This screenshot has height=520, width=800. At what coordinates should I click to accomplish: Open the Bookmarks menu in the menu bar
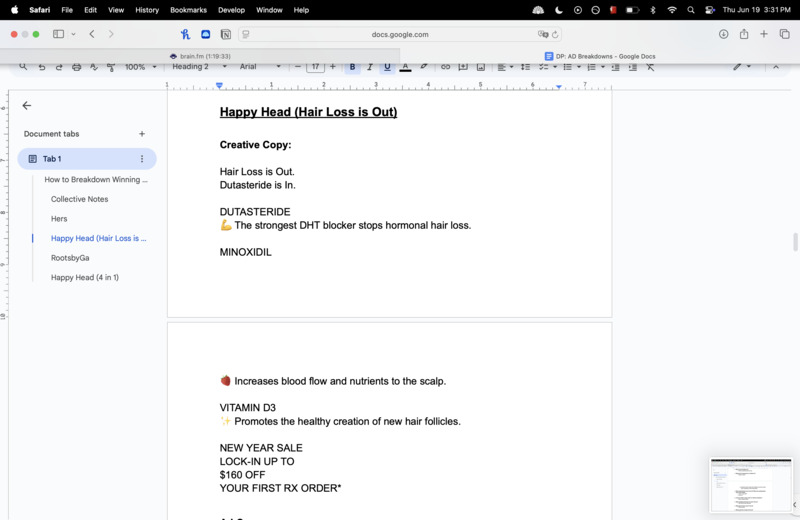(x=188, y=10)
